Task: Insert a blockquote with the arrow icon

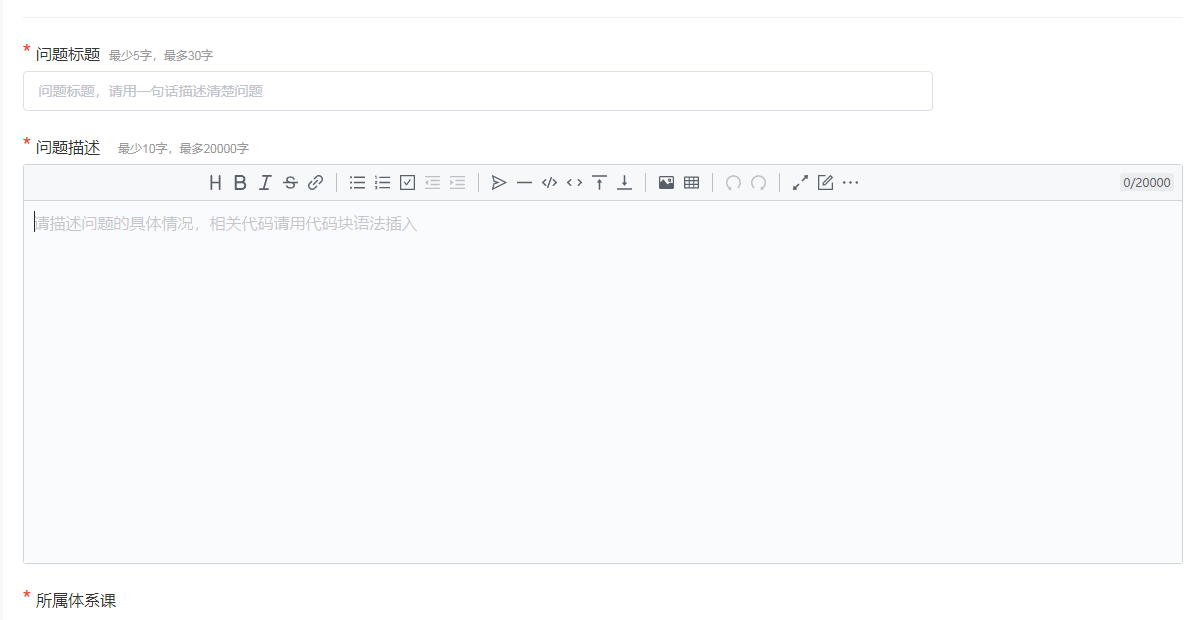Action: (x=499, y=183)
